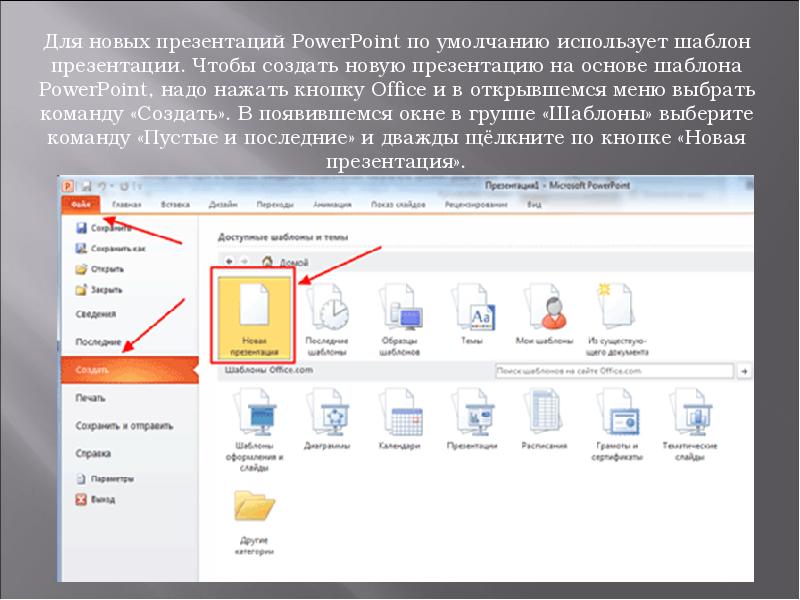The image size is (800, 600).
Task: Open the Презентации category
Action: 472,418
